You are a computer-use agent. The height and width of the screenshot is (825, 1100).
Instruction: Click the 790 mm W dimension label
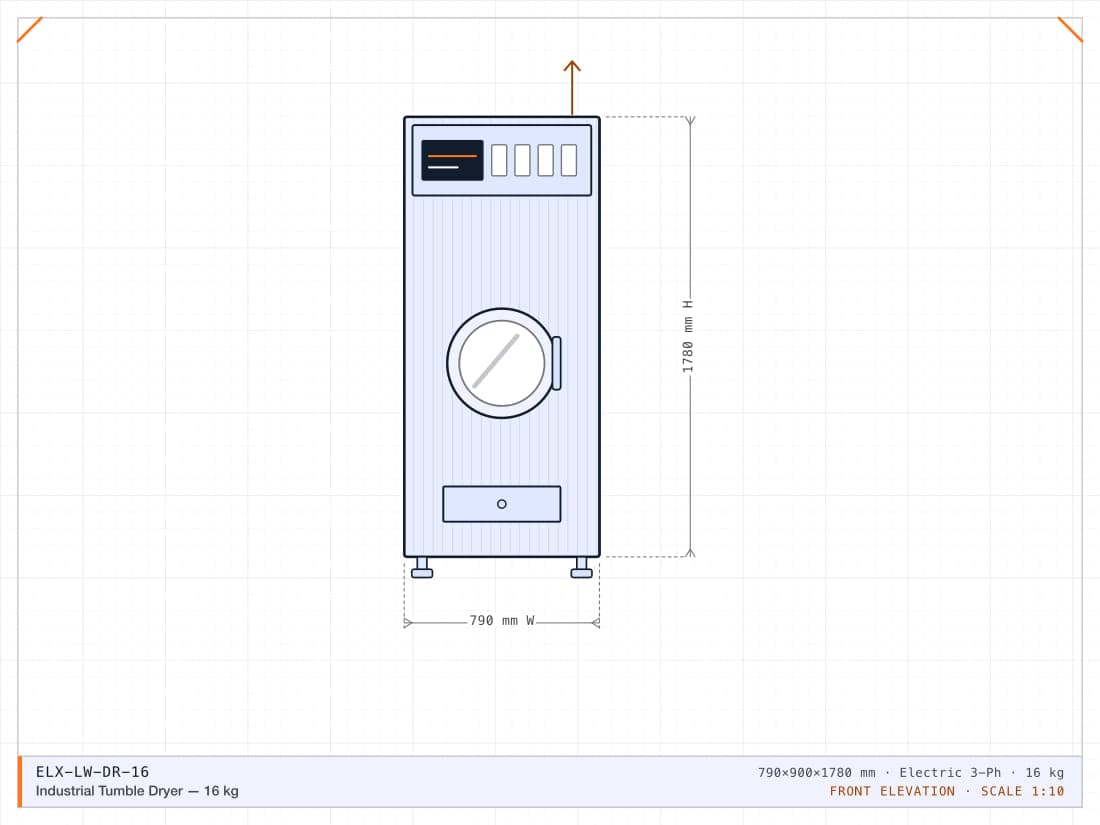502,620
